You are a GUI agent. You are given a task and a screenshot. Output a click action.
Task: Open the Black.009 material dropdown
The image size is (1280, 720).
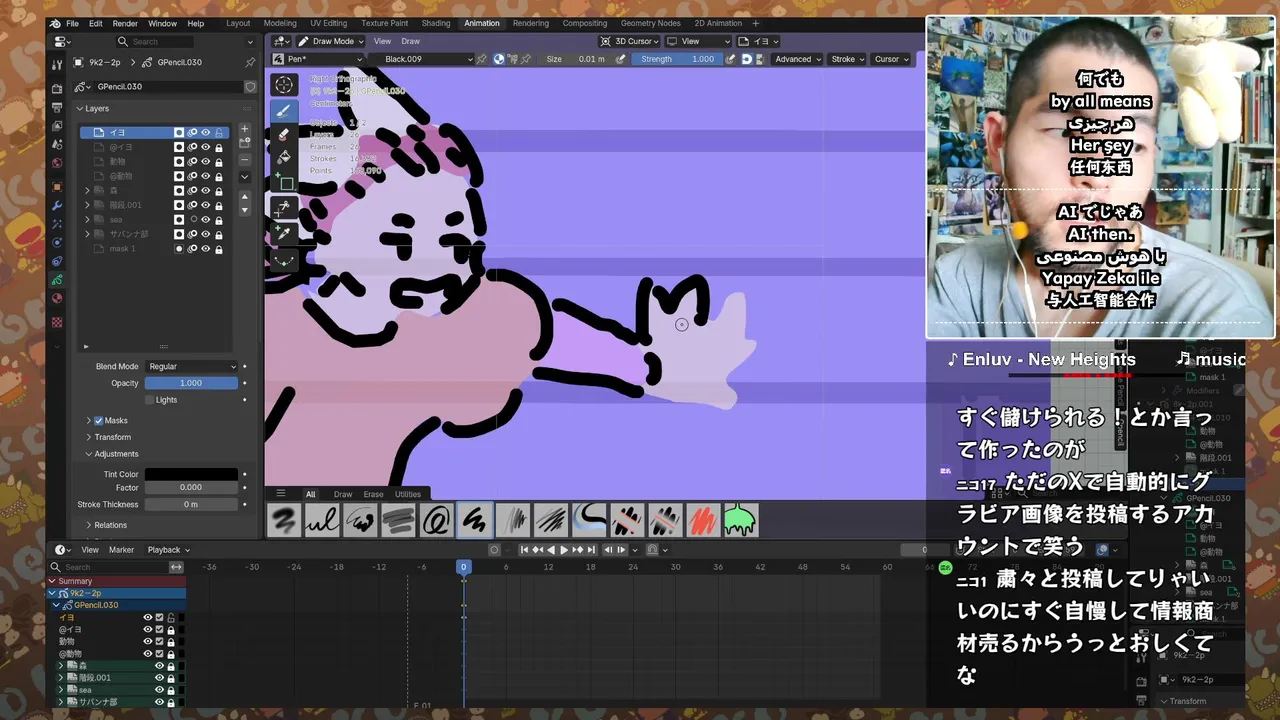point(421,59)
